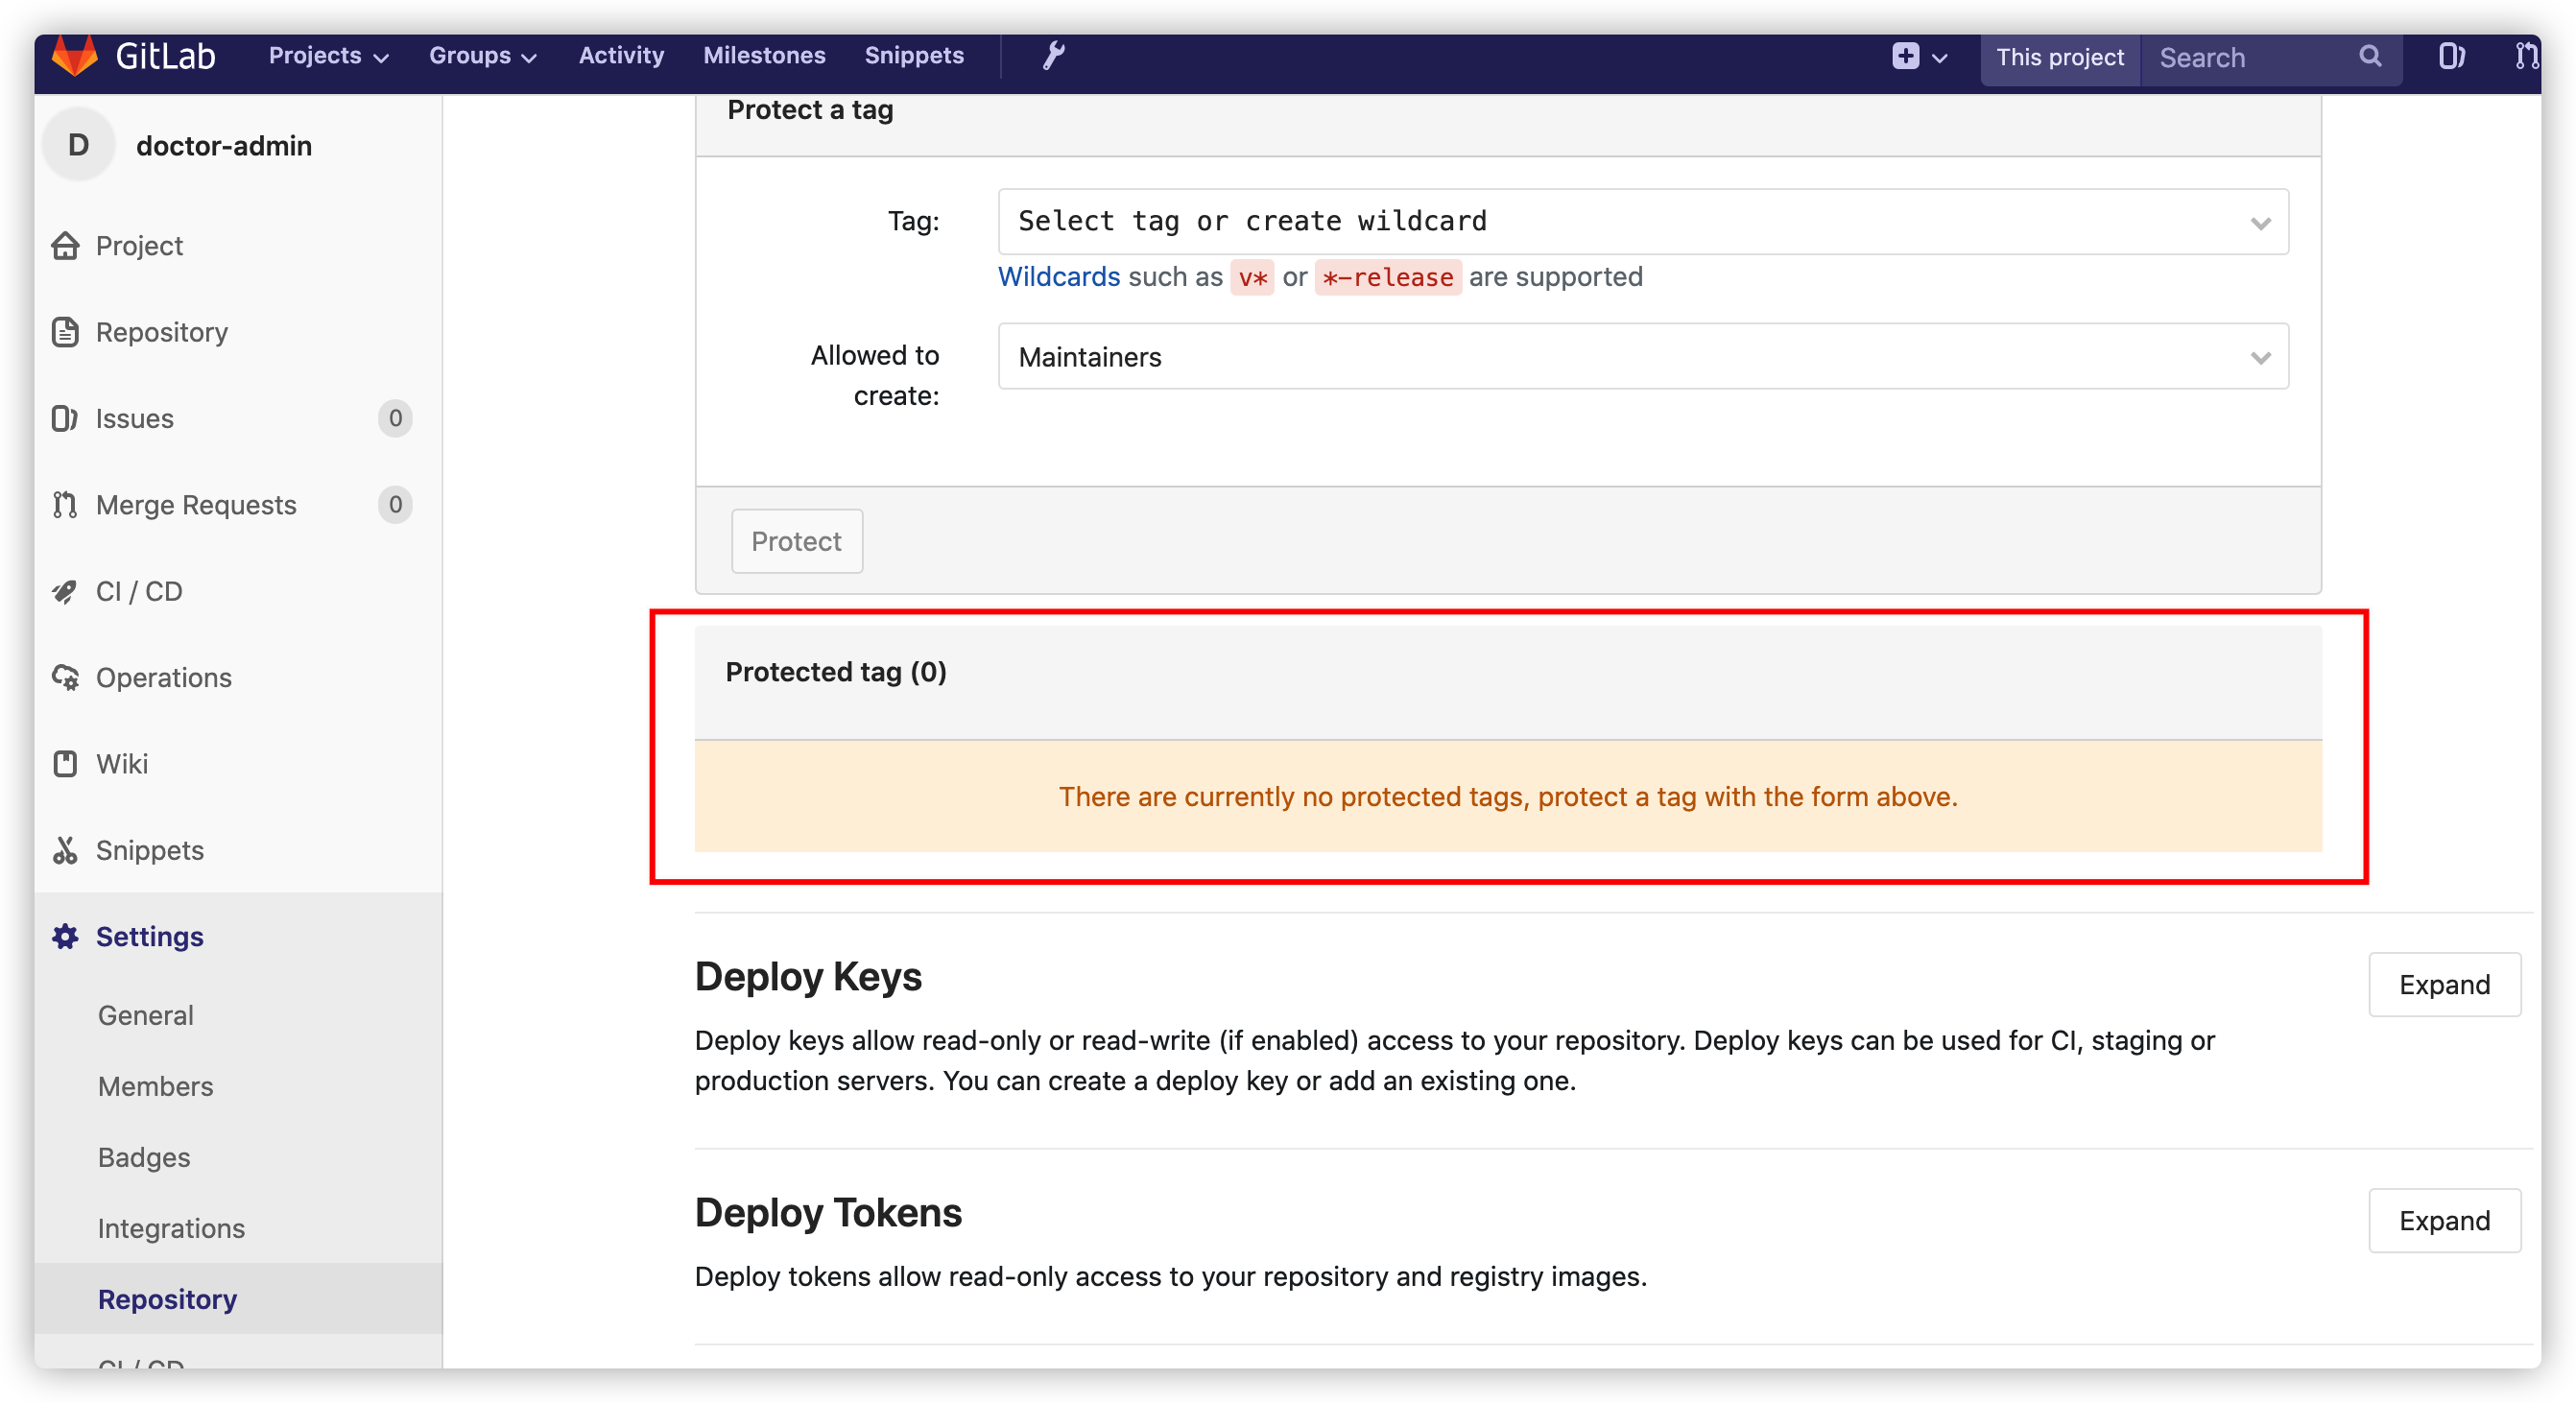Screen dimensions: 2576x1403
Task: Open CI / CD rocket sidebar item
Action: tap(138, 592)
